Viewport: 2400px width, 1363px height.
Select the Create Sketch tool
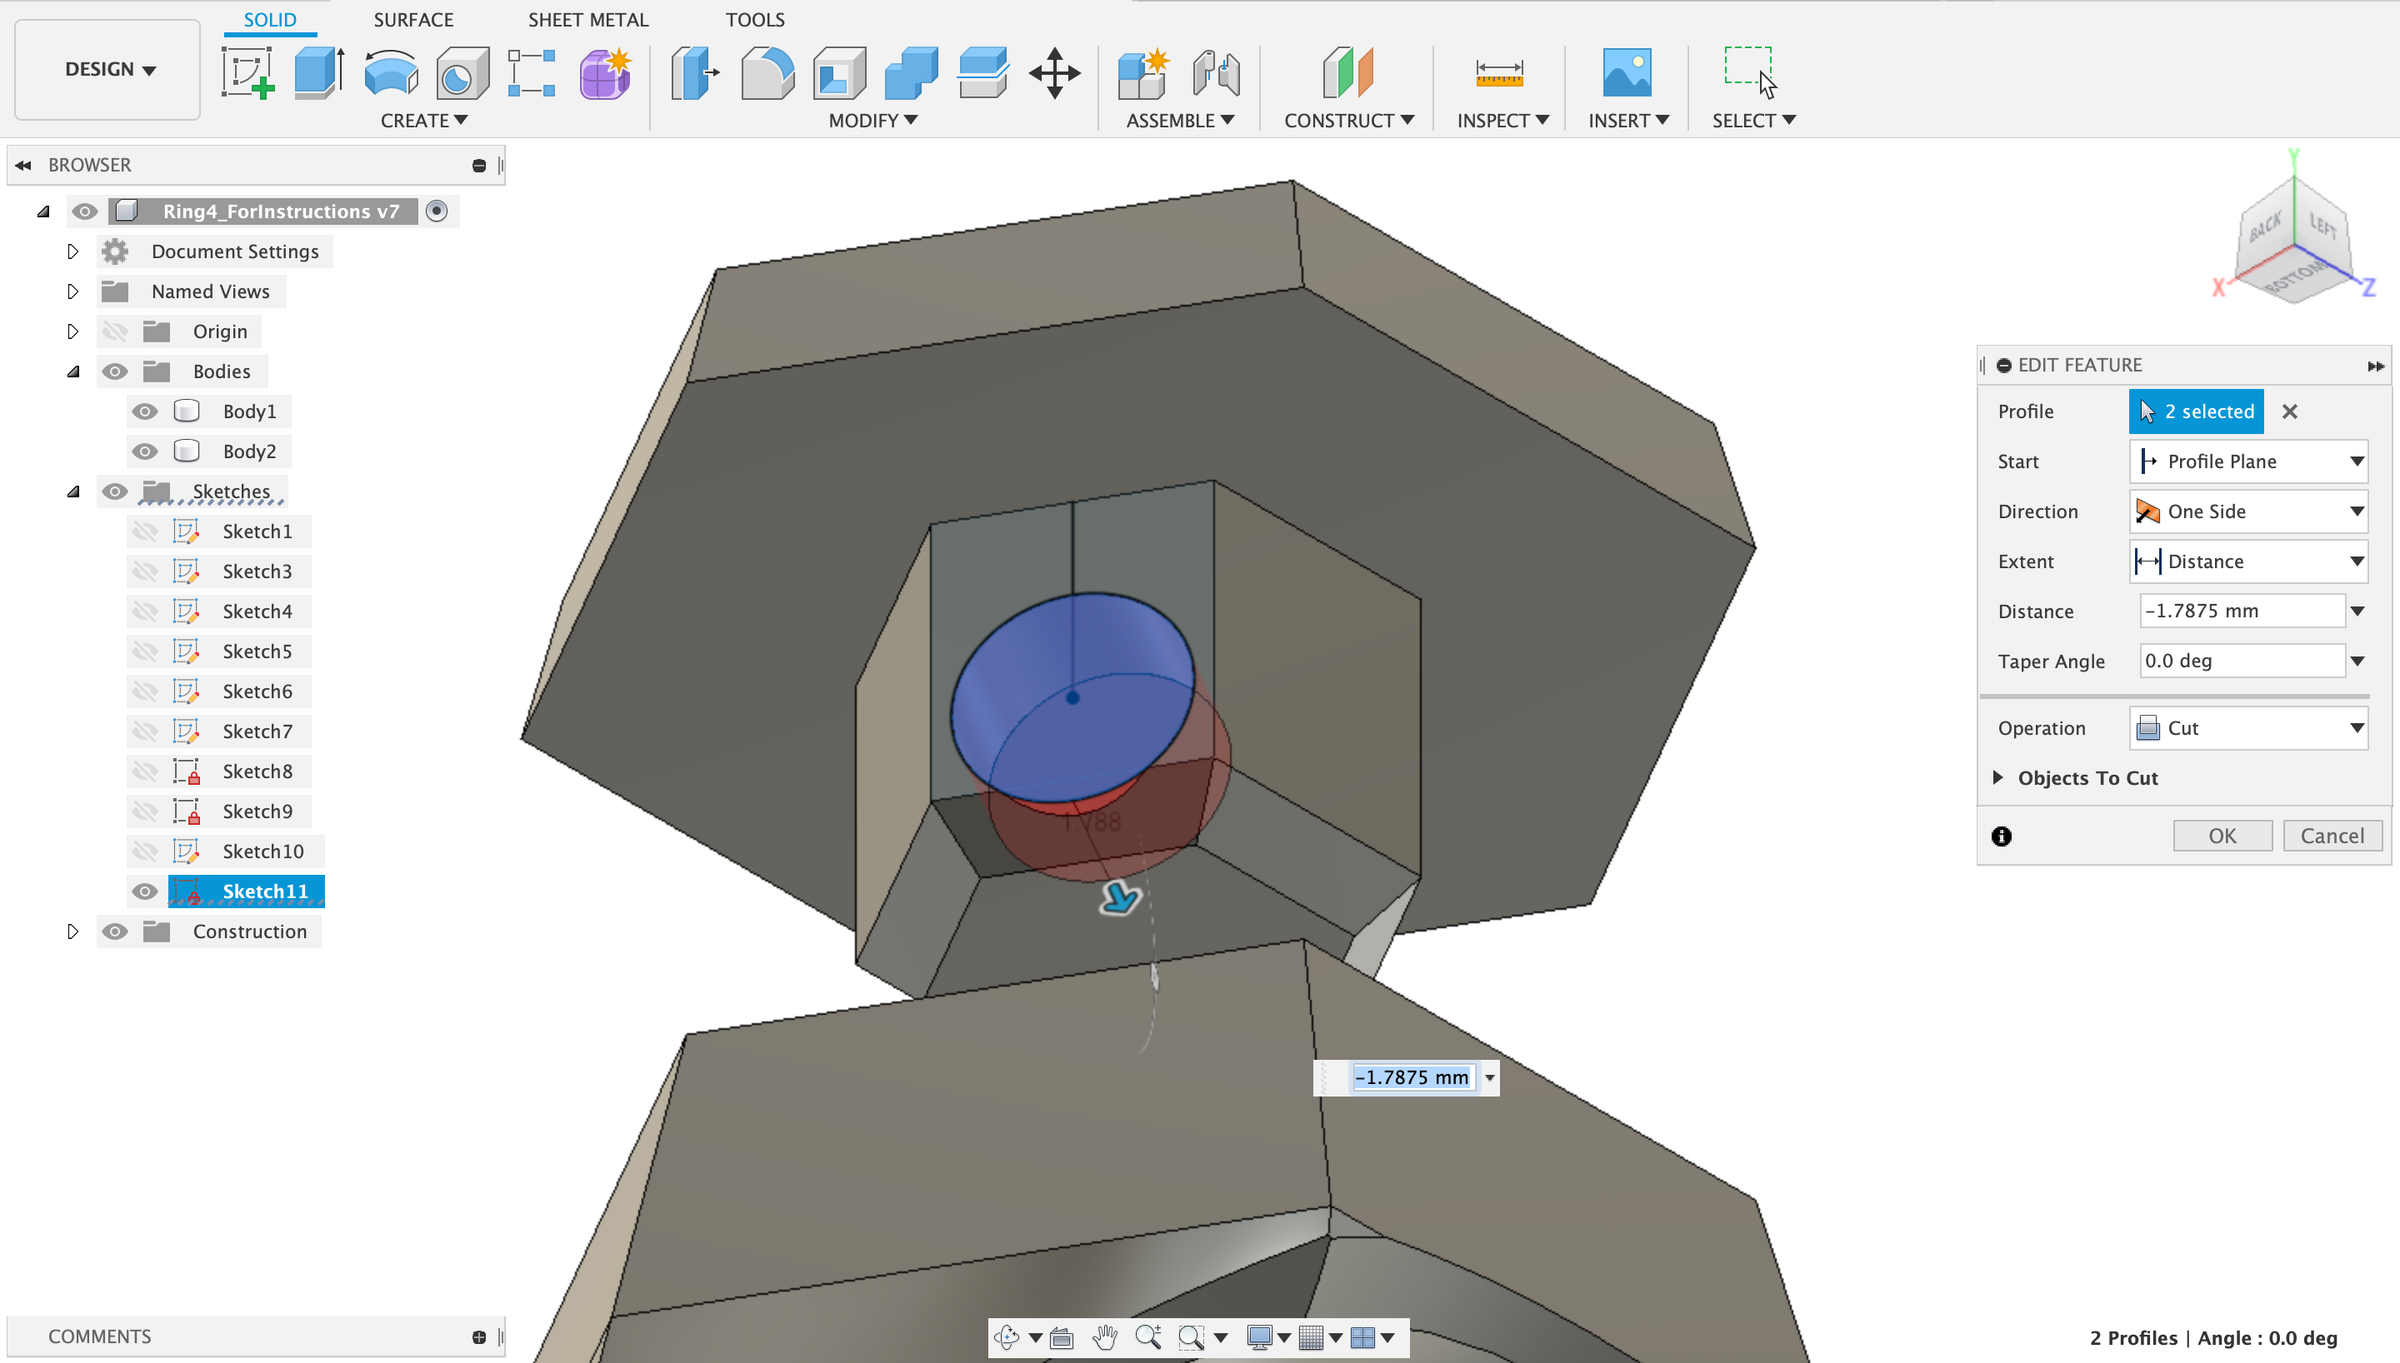click(247, 73)
